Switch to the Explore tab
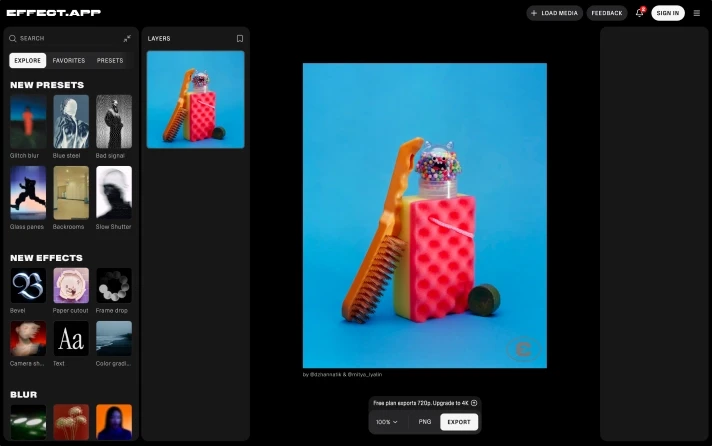This screenshot has height=446, width=712. click(x=28, y=60)
